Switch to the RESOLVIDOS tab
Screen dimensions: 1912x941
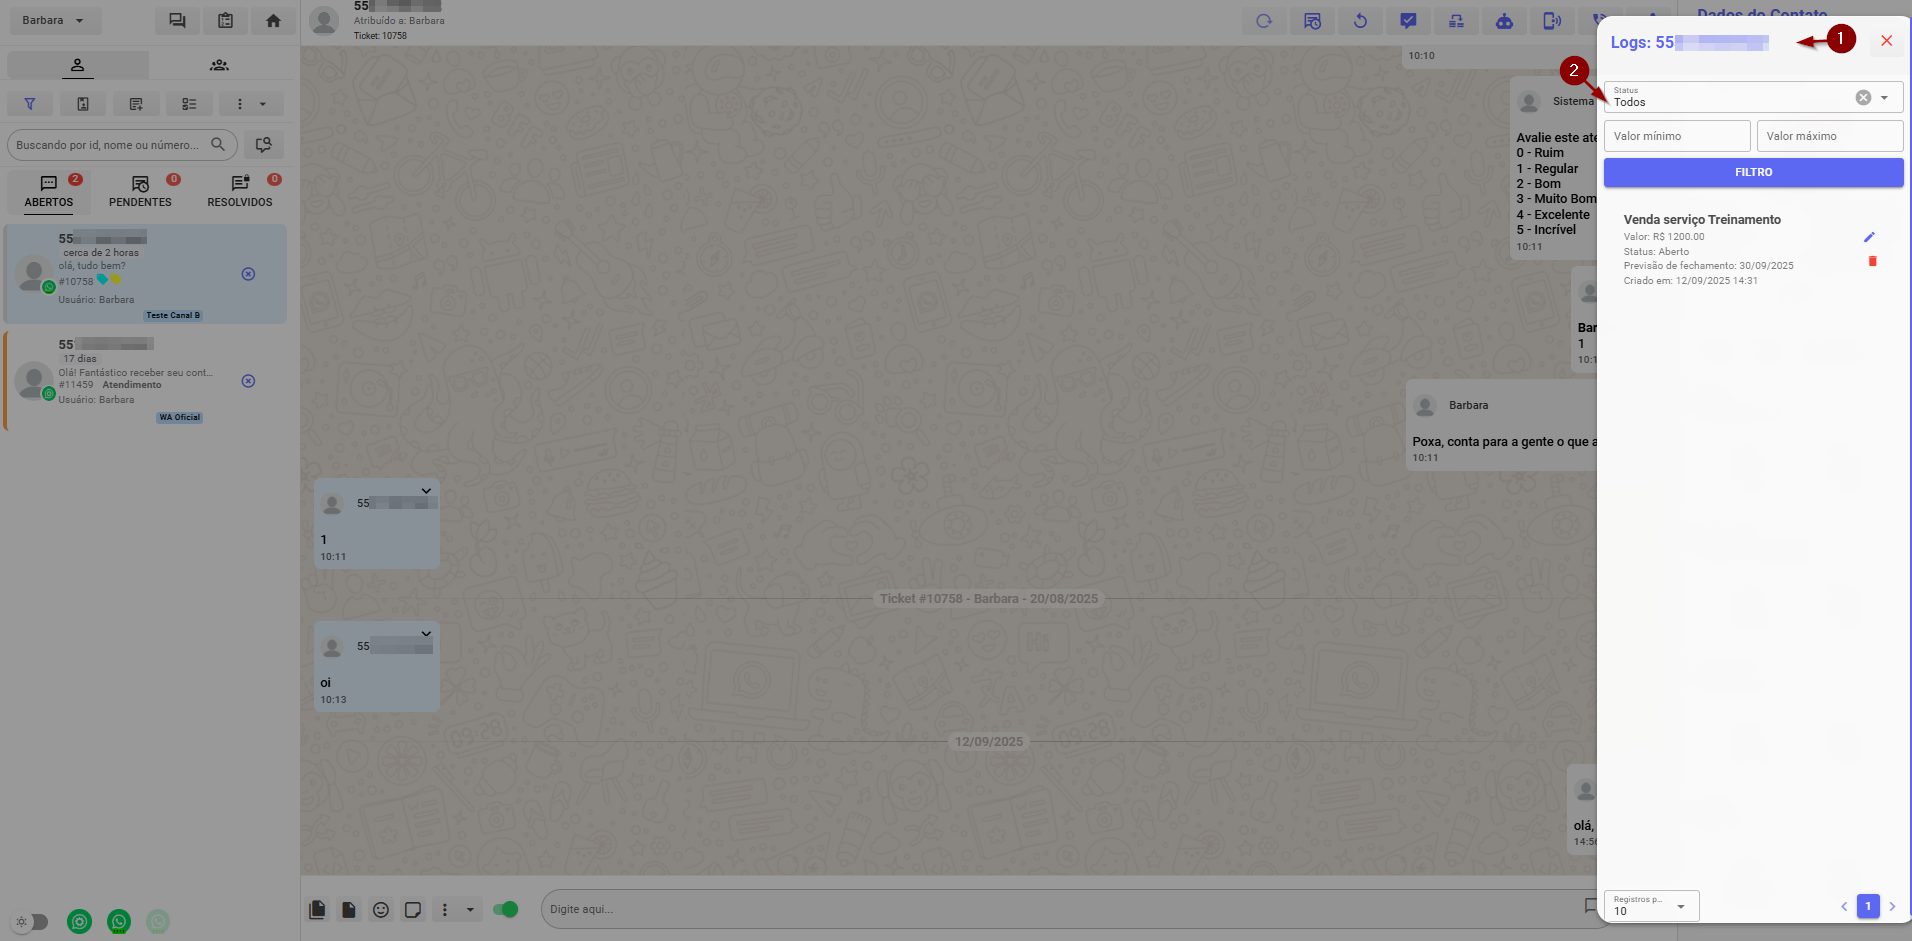click(x=240, y=191)
